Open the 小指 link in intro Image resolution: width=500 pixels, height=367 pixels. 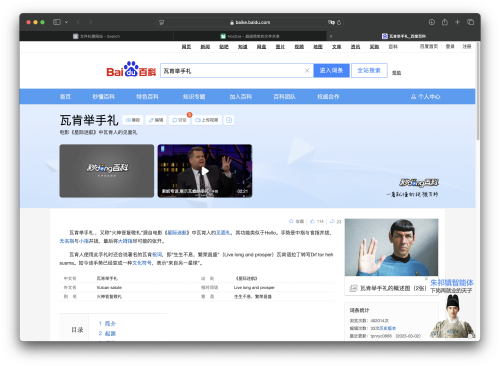[84, 241]
